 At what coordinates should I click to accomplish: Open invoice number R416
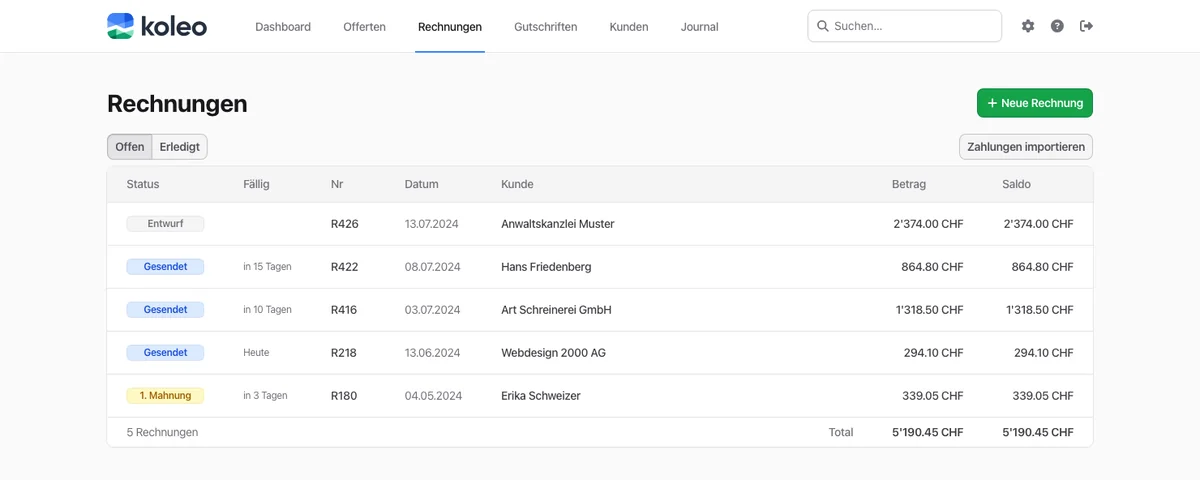pyautogui.click(x=345, y=310)
